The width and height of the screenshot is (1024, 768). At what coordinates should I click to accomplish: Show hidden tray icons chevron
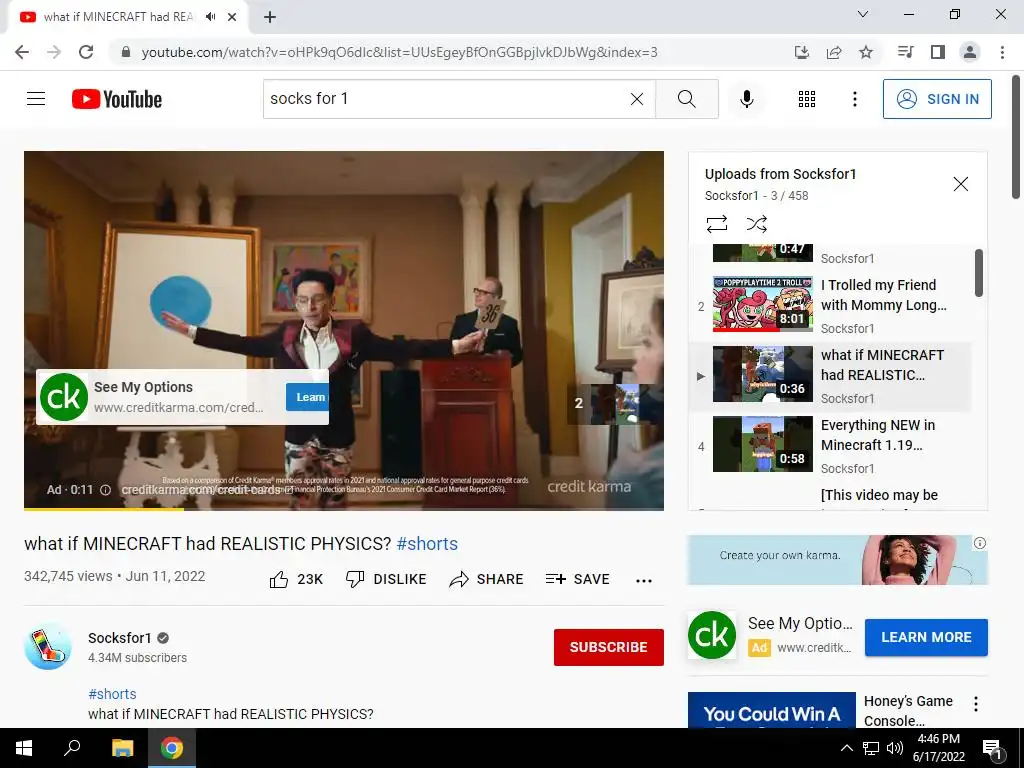[x=846, y=748]
